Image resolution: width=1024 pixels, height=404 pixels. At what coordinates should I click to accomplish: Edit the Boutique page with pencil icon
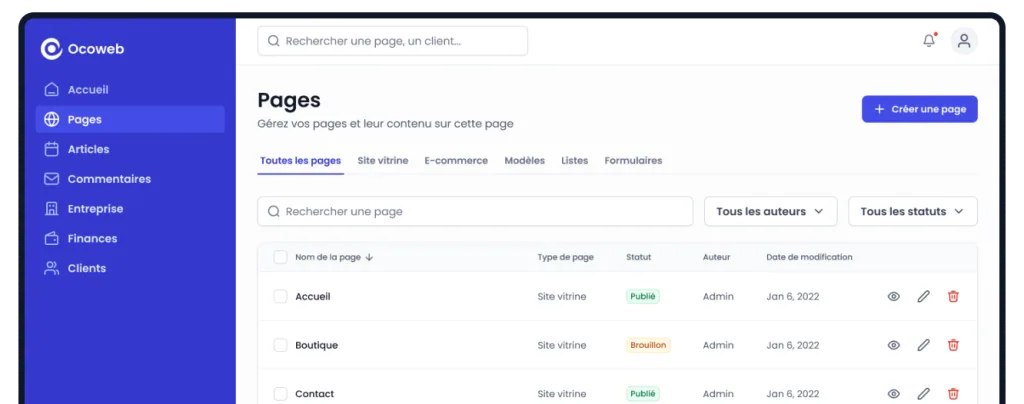(923, 345)
